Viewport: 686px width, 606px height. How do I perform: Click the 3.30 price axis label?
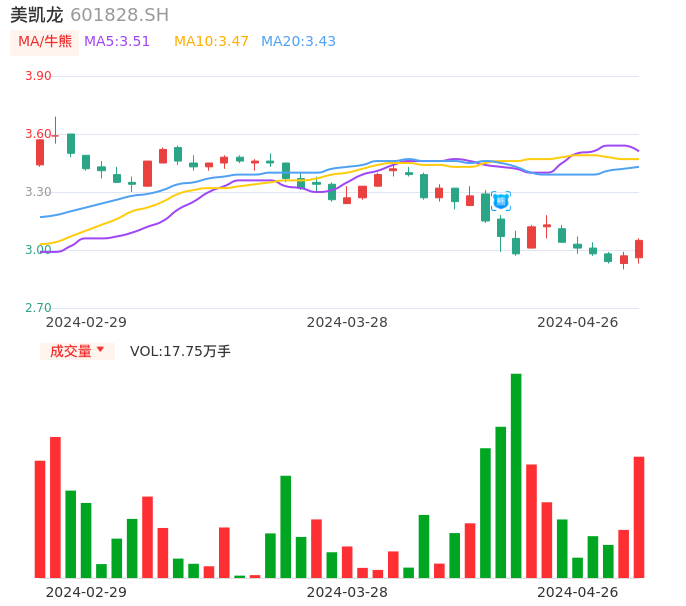tap(38, 192)
